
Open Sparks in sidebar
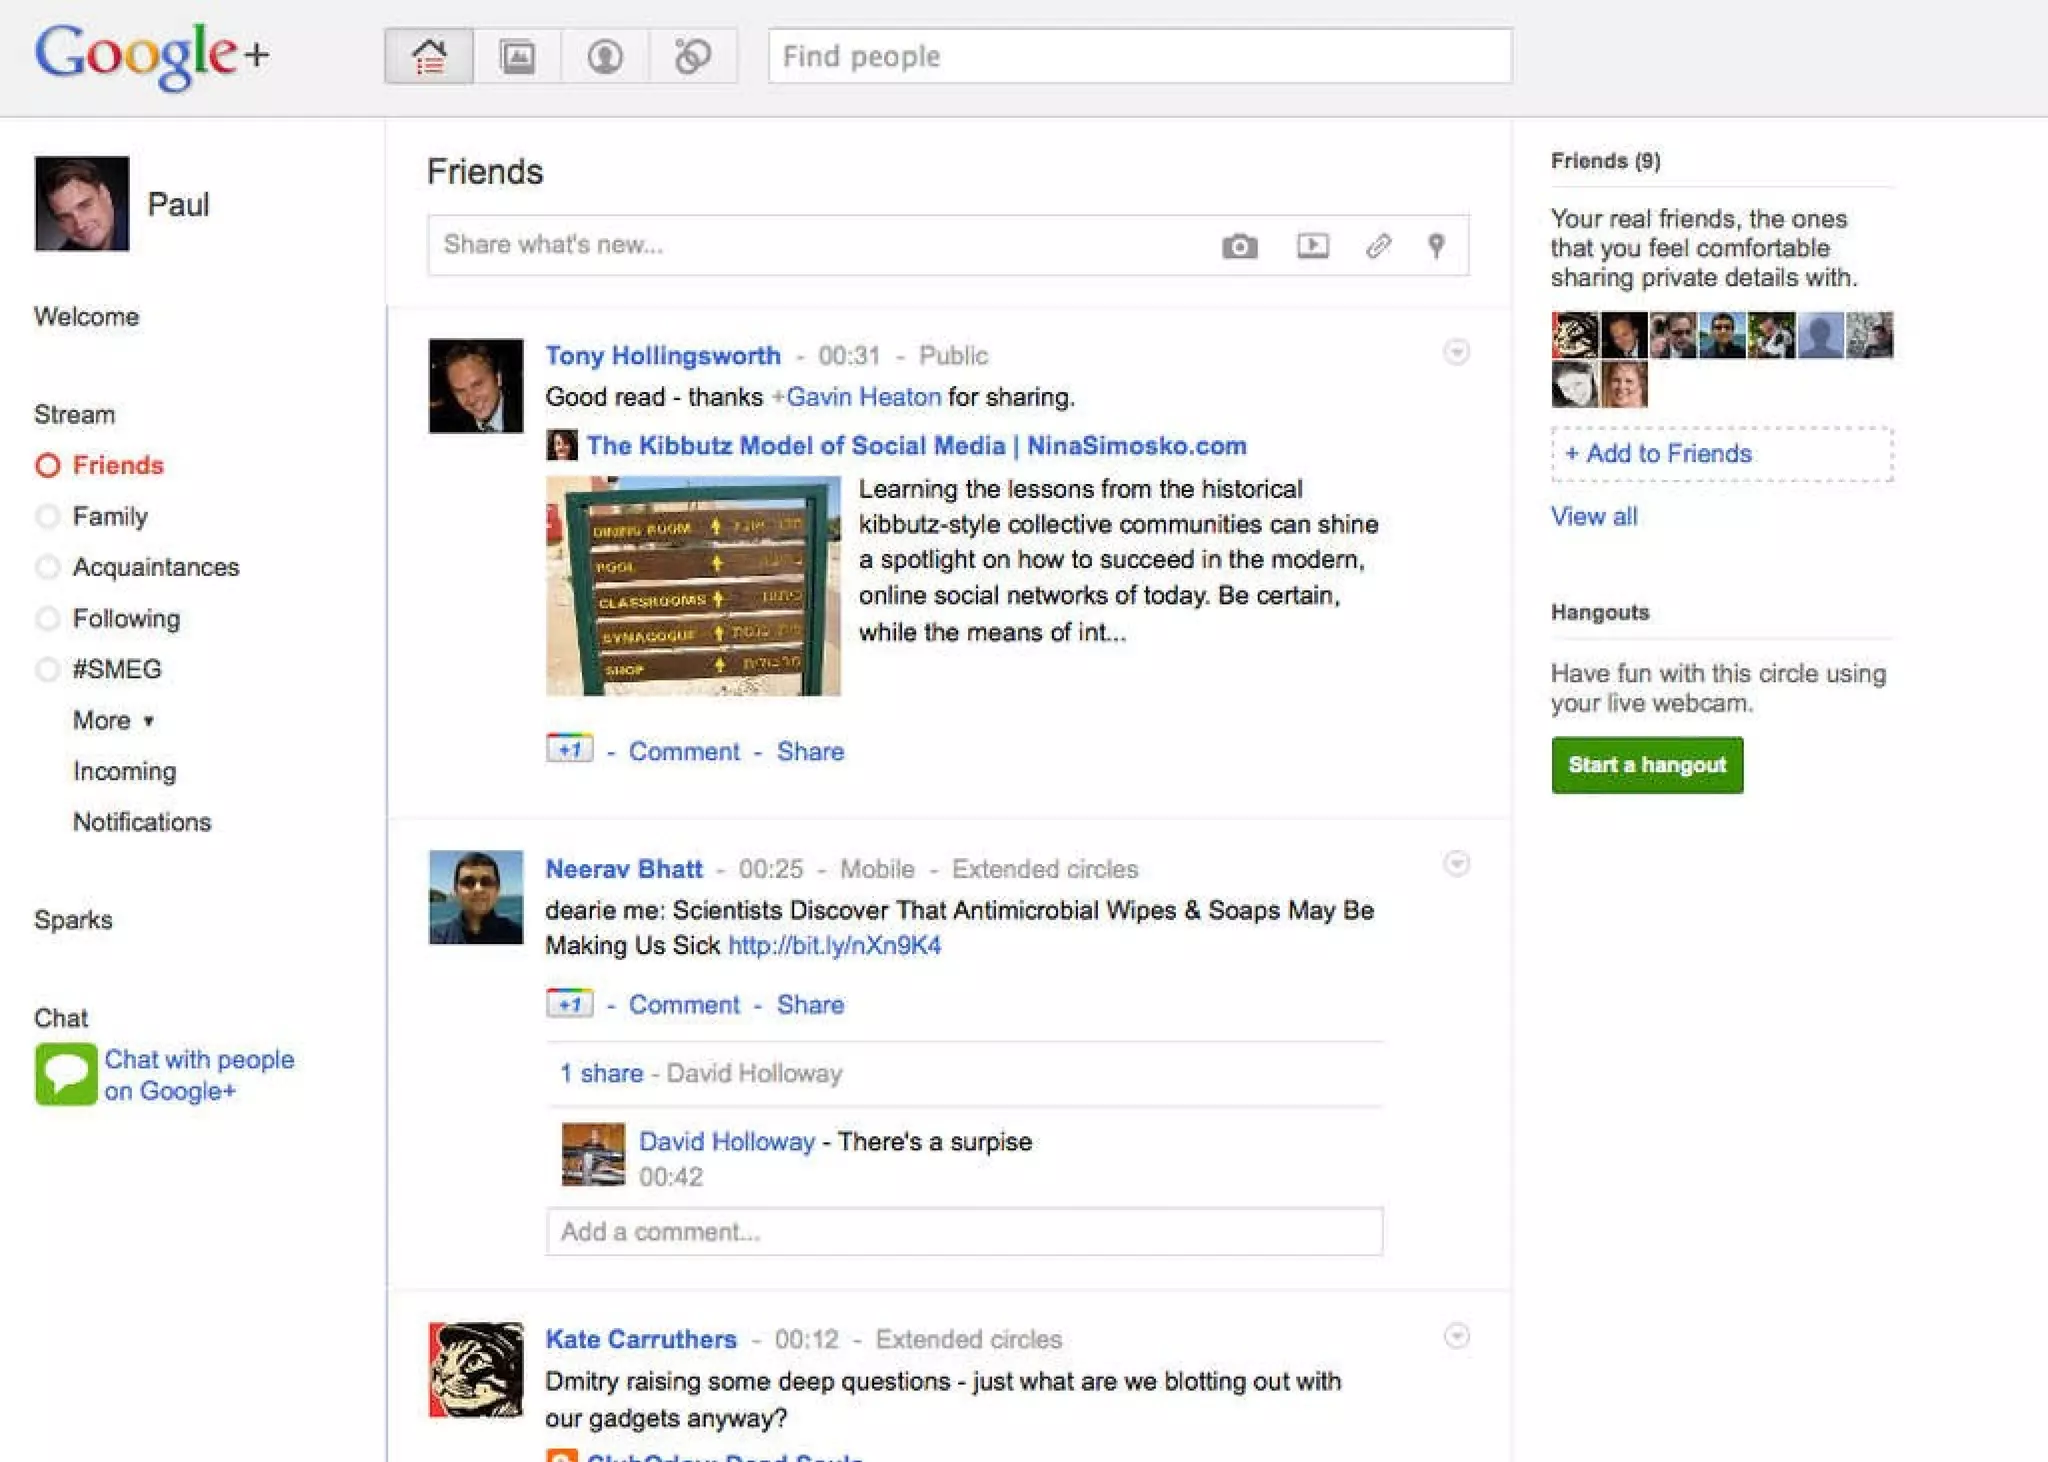[74, 920]
